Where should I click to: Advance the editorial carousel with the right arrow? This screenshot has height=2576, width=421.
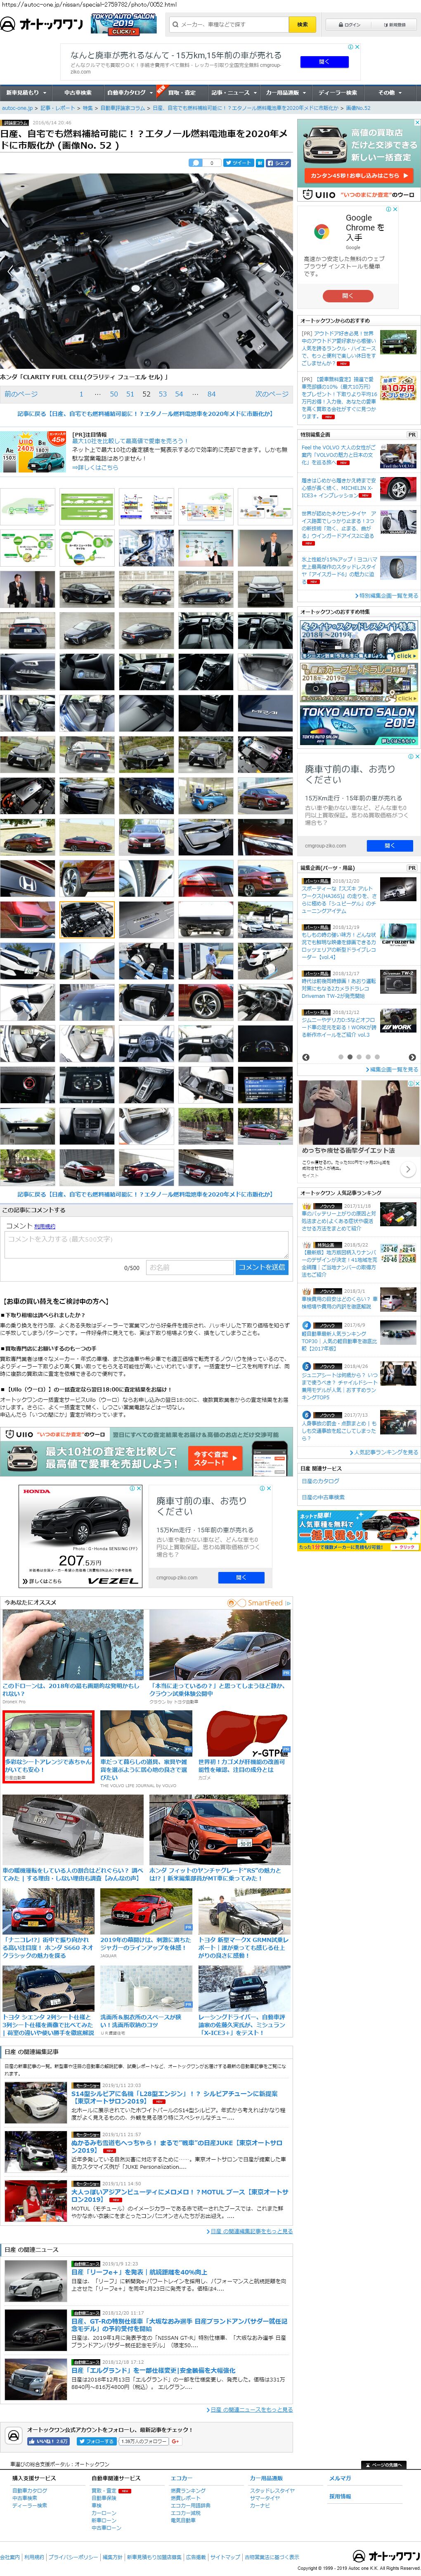pos(412,1057)
